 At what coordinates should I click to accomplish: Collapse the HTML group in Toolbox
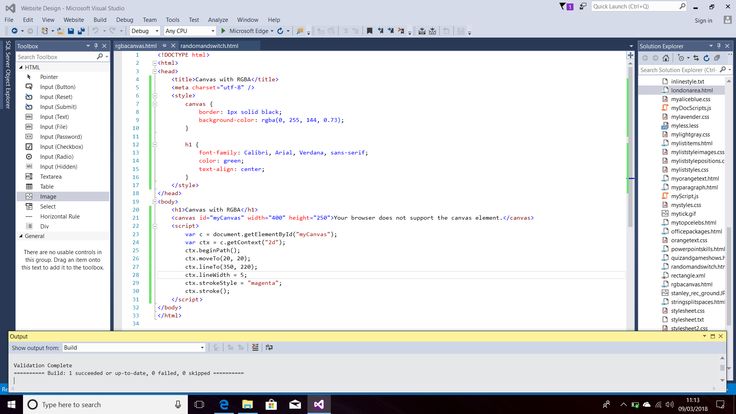pyautogui.click(x=19, y=67)
